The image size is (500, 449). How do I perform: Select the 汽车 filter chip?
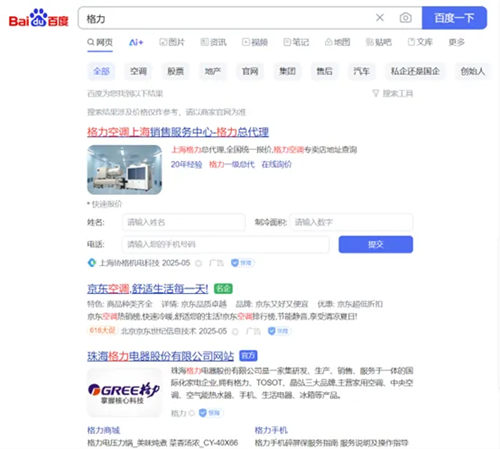(x=362, y=71)
